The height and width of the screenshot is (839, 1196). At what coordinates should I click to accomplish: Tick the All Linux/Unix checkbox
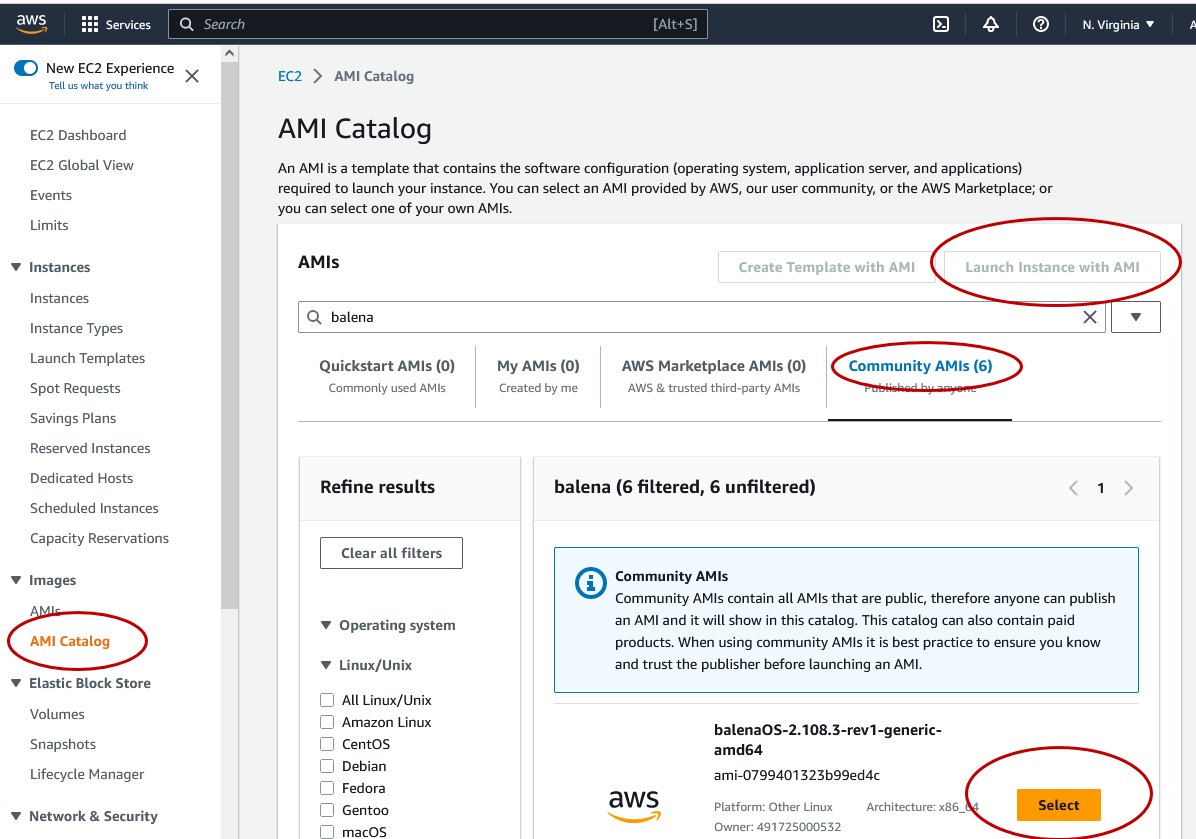(x=327, y=700)
